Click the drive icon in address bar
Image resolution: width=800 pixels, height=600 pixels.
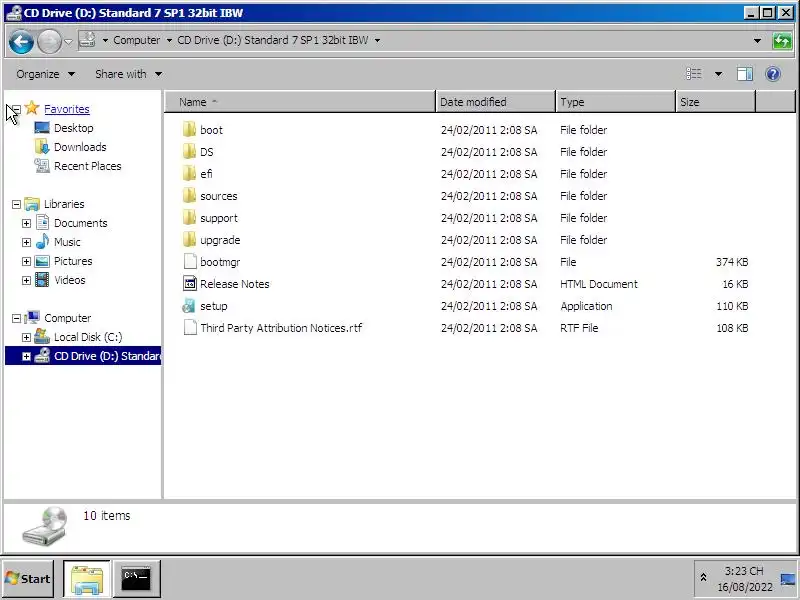click(87, 40)
